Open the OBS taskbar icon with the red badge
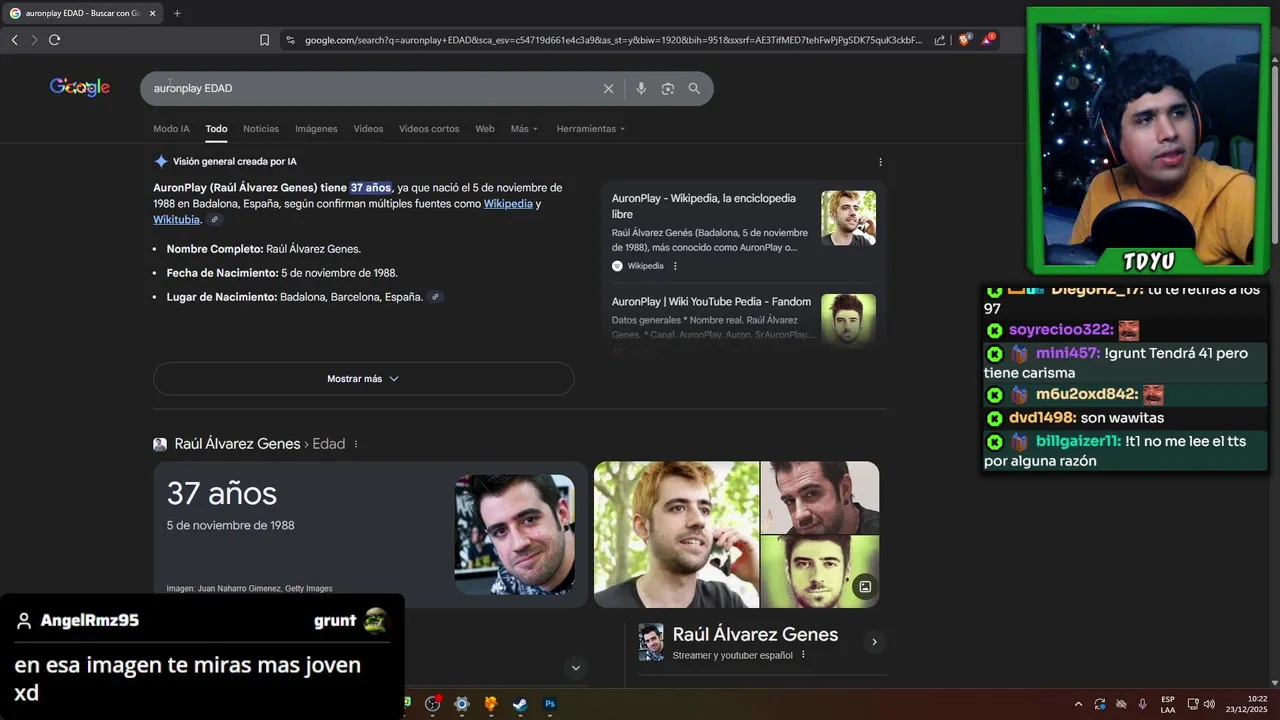Viewport: 1280px width, 720px height. click(x=433, y=704)
